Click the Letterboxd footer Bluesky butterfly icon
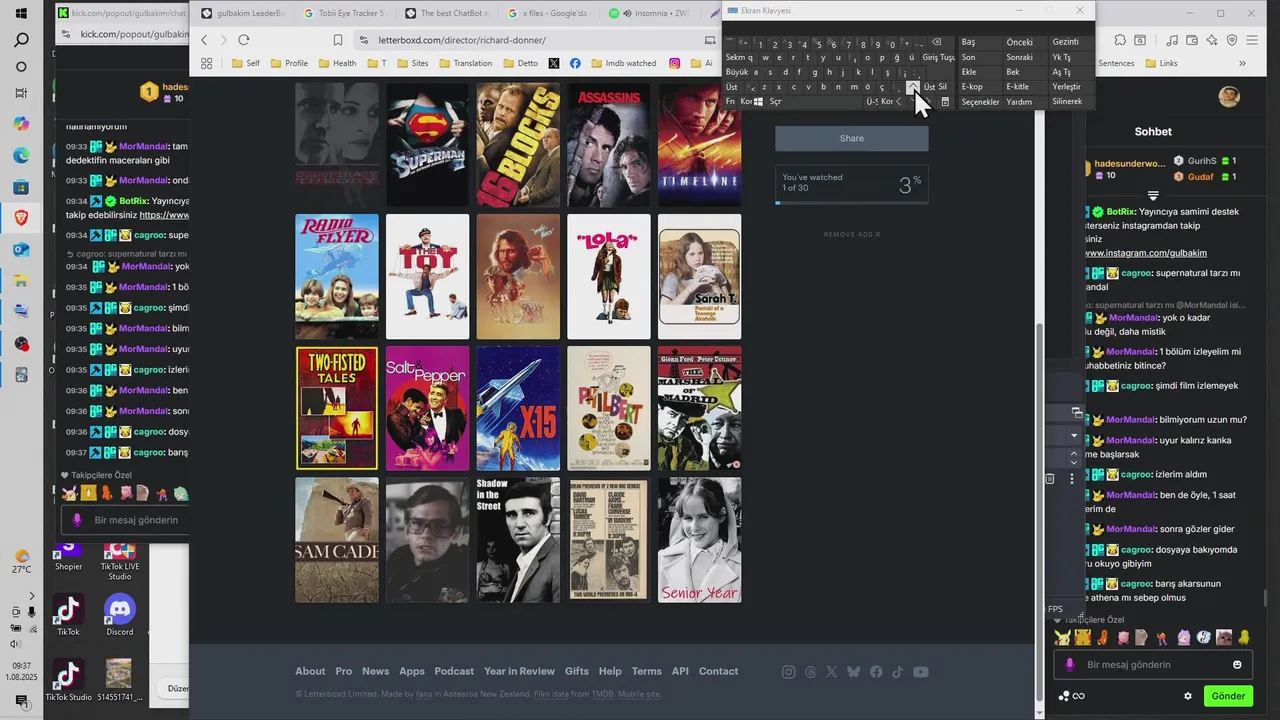This screenshot has height=720, width=1280. point(853,672)
